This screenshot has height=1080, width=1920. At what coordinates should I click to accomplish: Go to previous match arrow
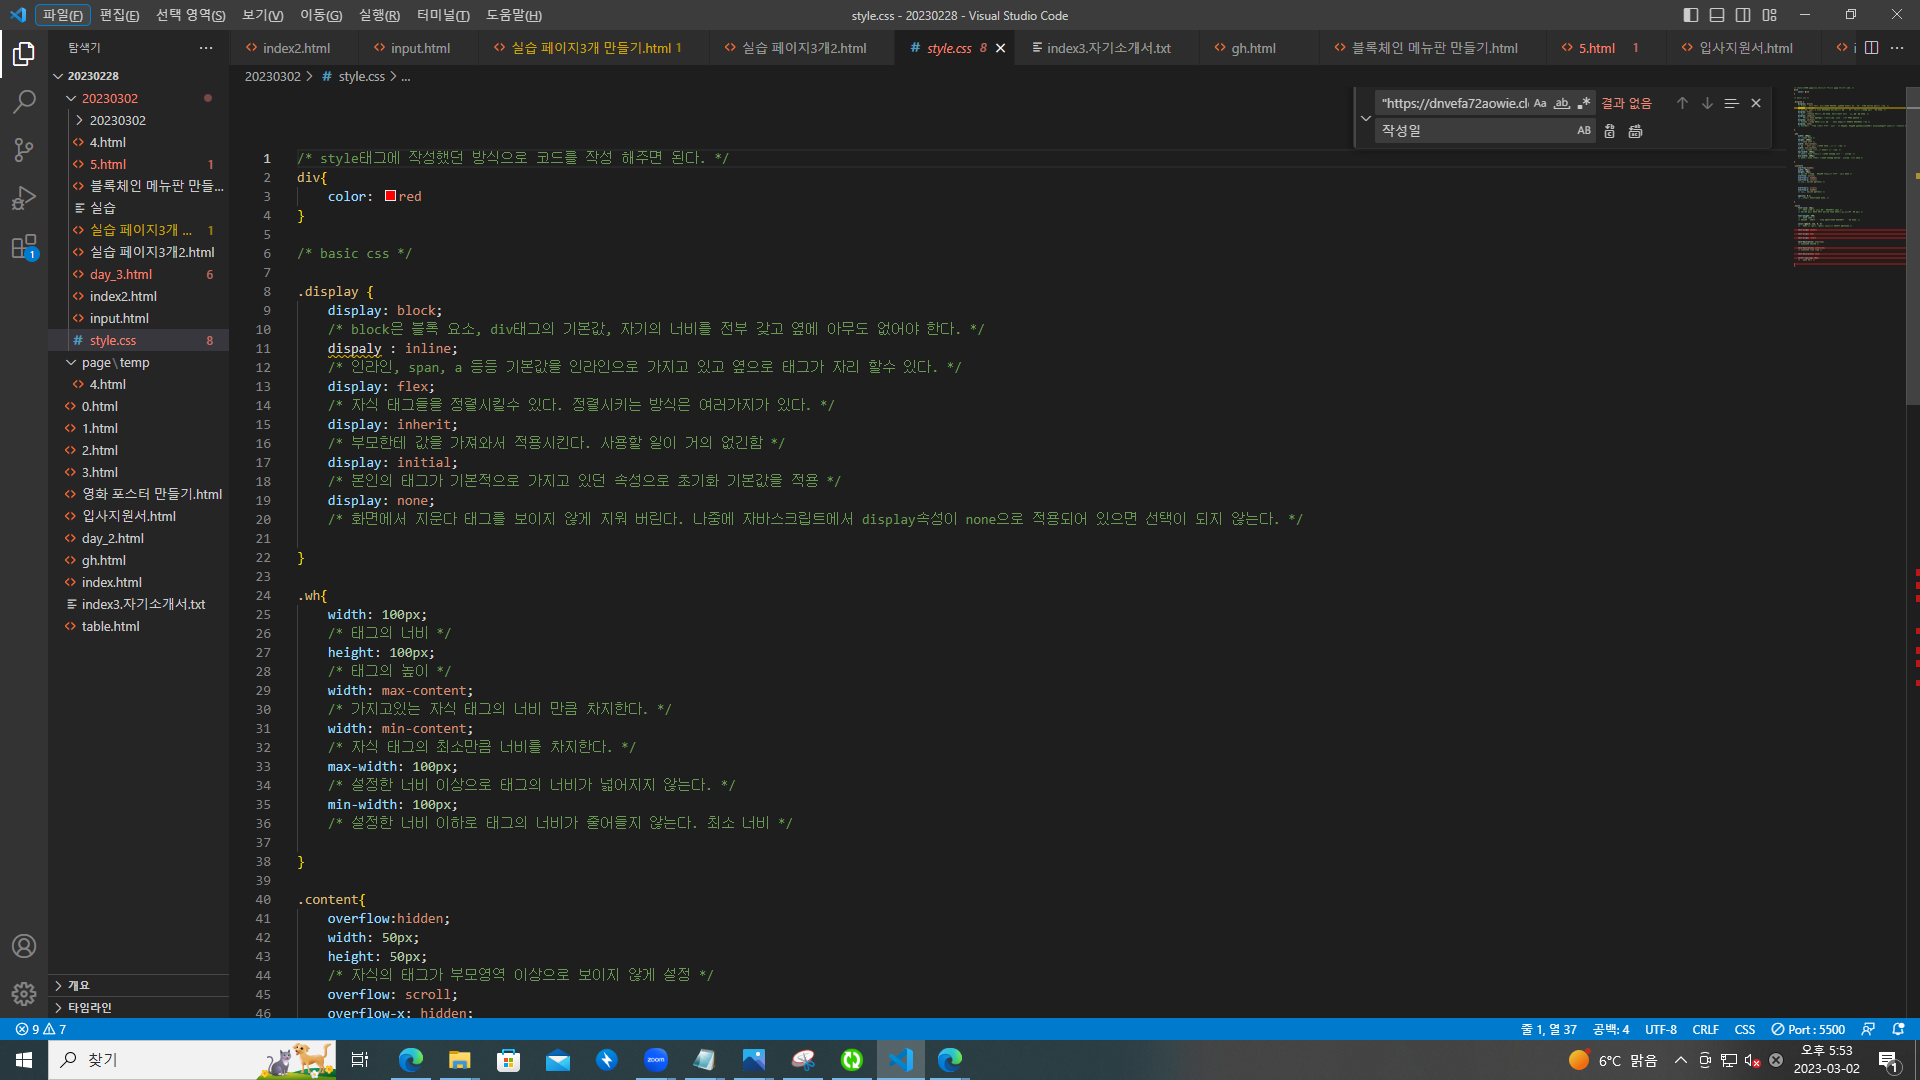point(1682,103)
